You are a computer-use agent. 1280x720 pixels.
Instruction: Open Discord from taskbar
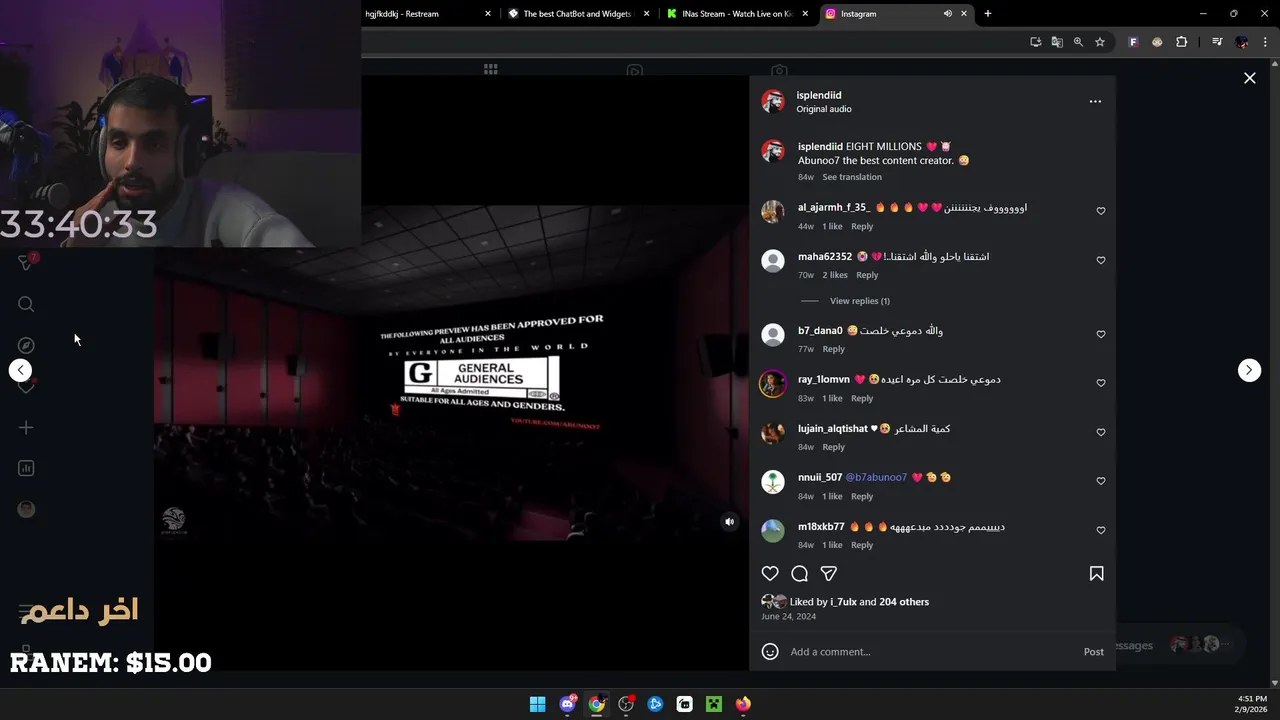click(x=568, y=704)
